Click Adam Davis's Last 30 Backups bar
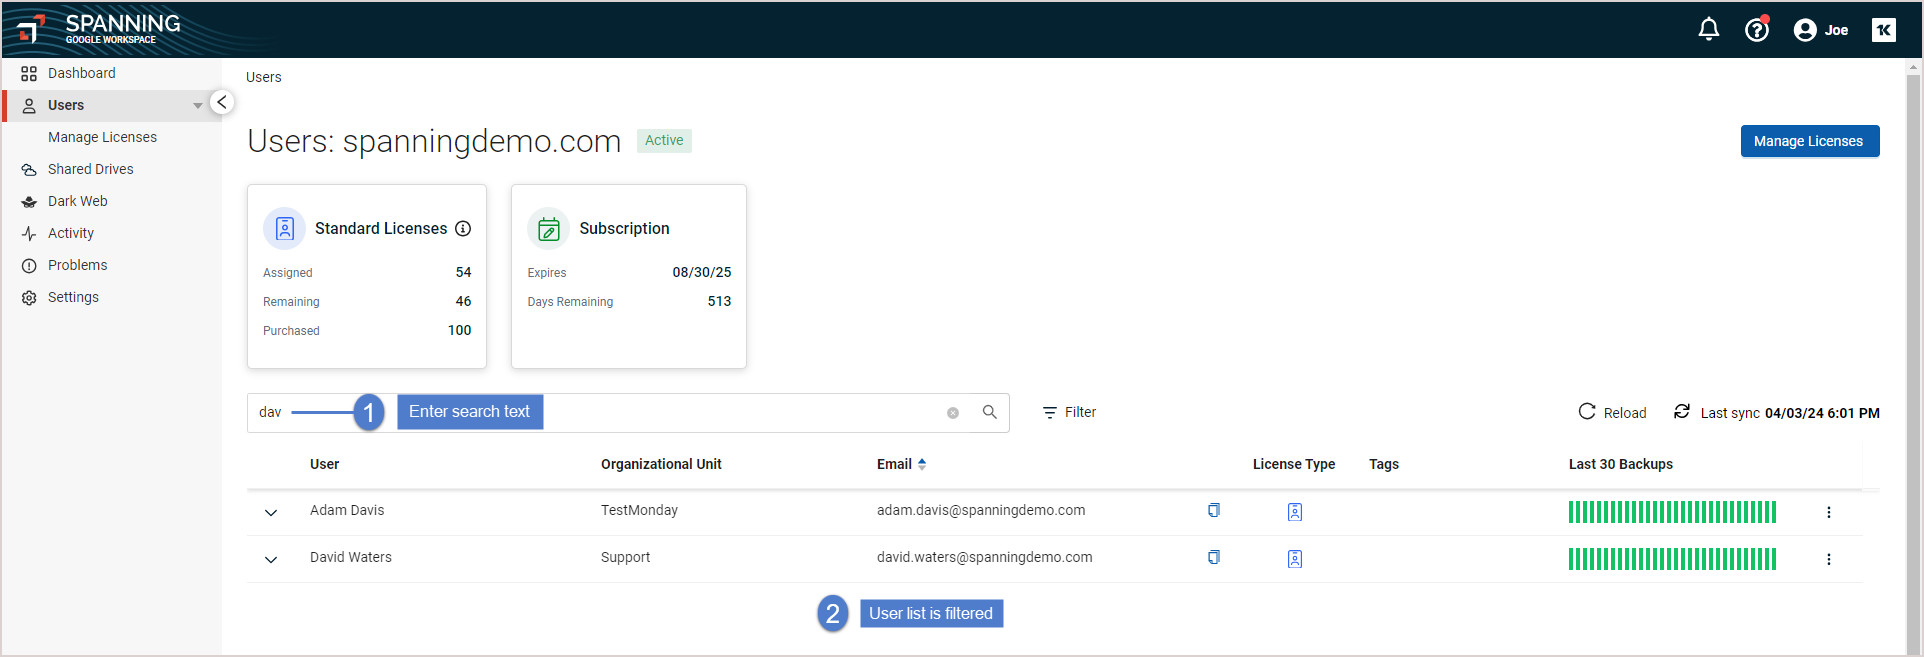The height and width of the screenshot is (657, 1924). [x=1671, y=512]
